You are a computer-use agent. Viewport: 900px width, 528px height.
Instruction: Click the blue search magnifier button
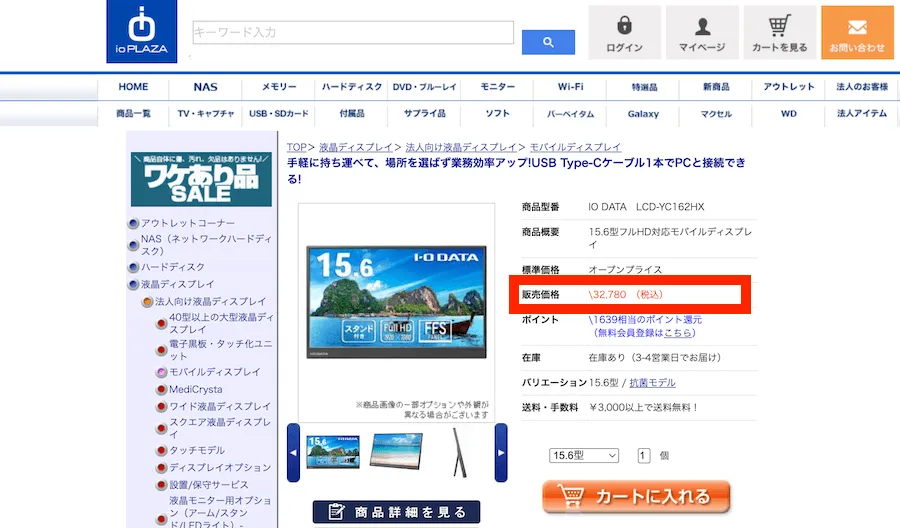(x=548, y=42)
